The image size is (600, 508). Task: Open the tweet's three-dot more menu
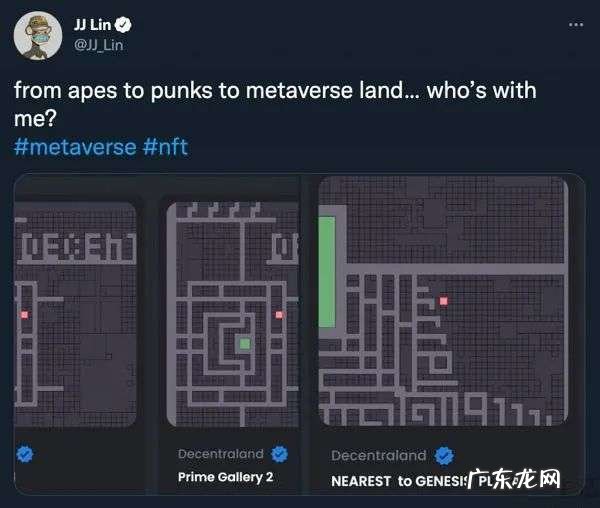click(576, 25)
